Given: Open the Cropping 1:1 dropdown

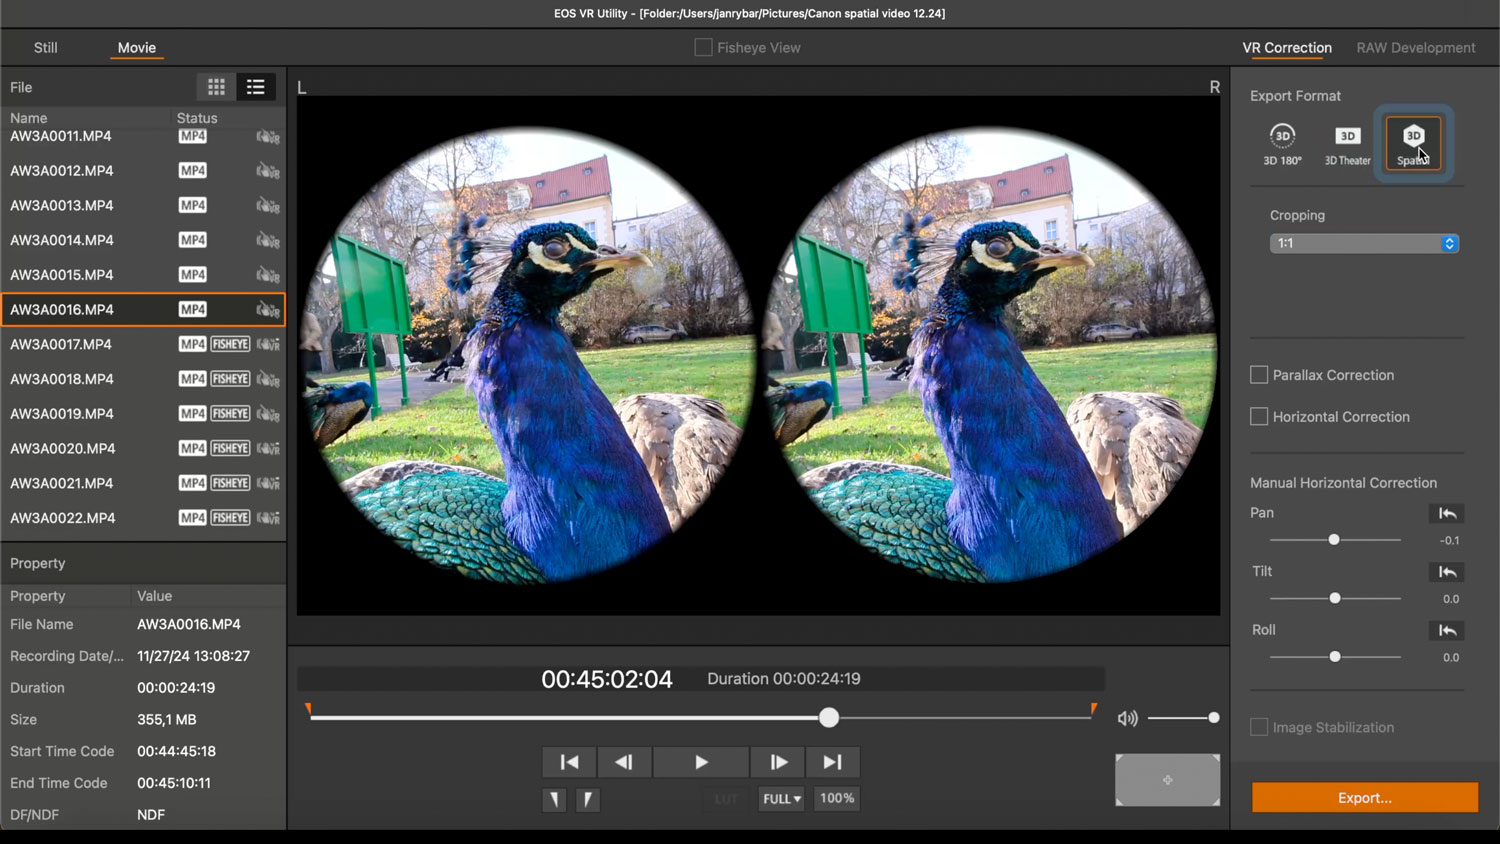Looking at the screenshot, I should [x=1364, y=243].
